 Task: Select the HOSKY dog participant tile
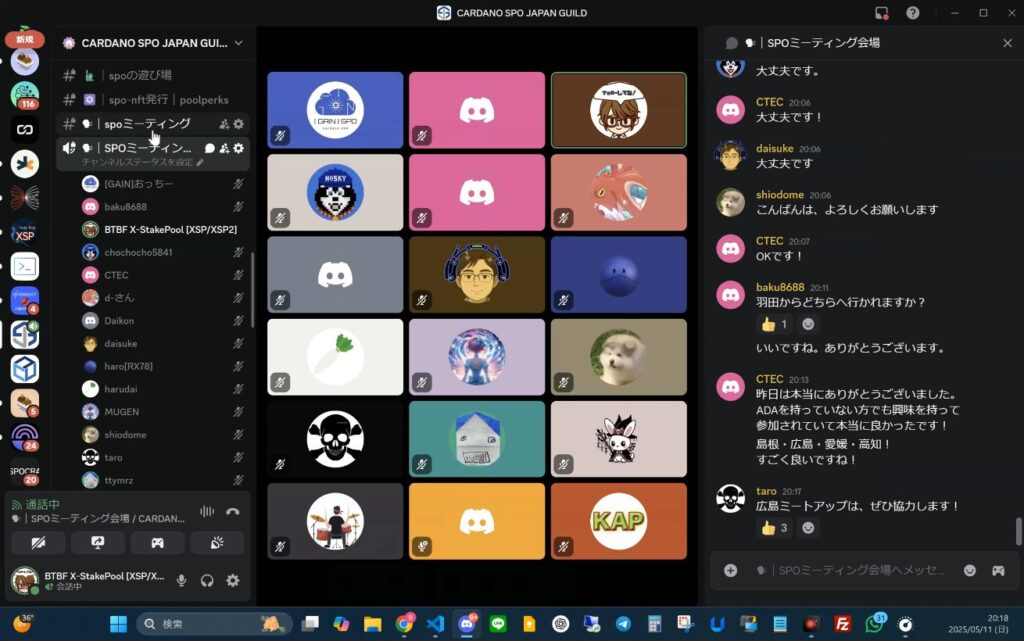tap(335, 192)
